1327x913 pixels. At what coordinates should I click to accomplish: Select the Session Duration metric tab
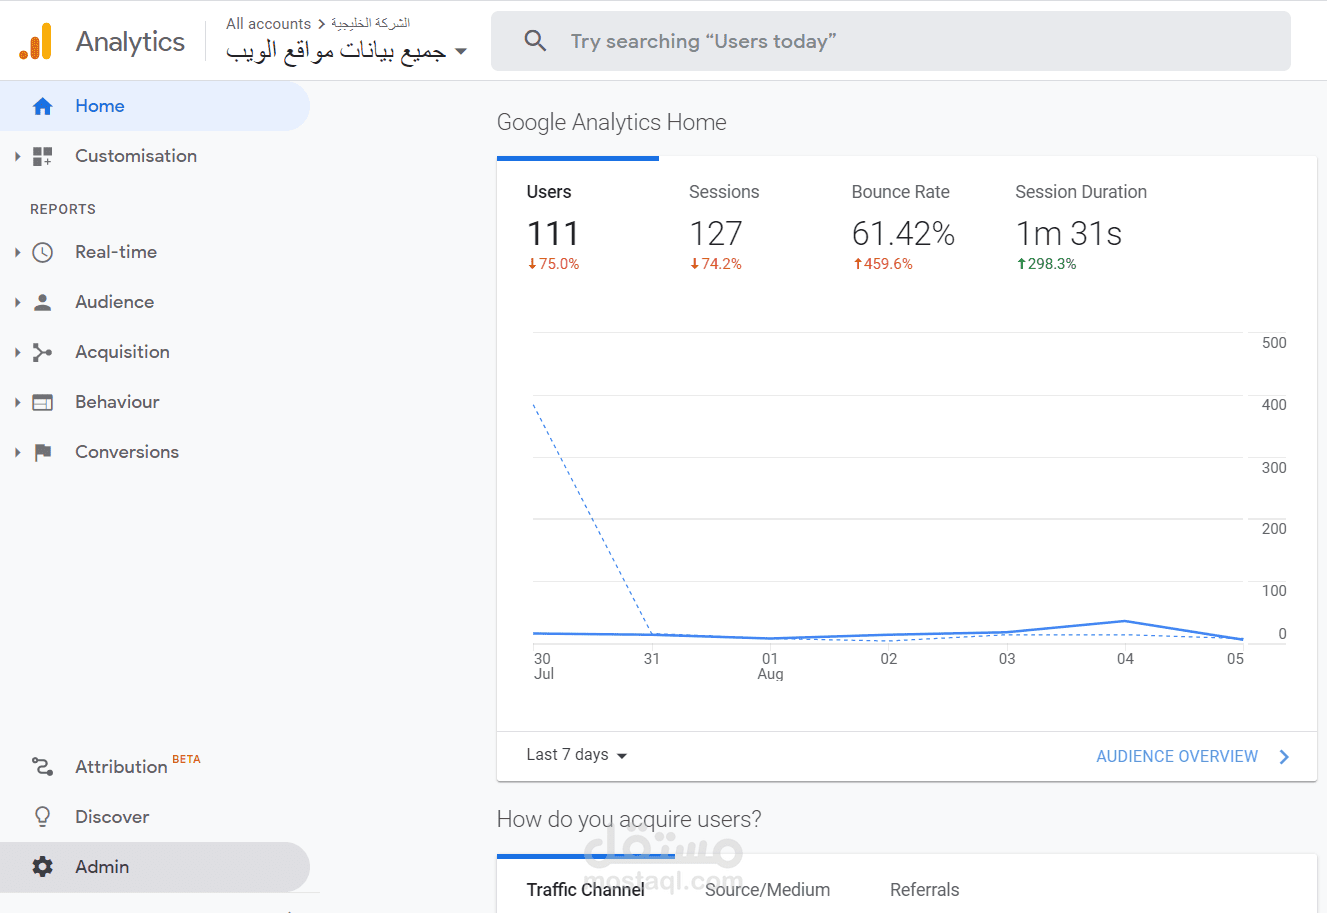click(x=1080, y=228)
